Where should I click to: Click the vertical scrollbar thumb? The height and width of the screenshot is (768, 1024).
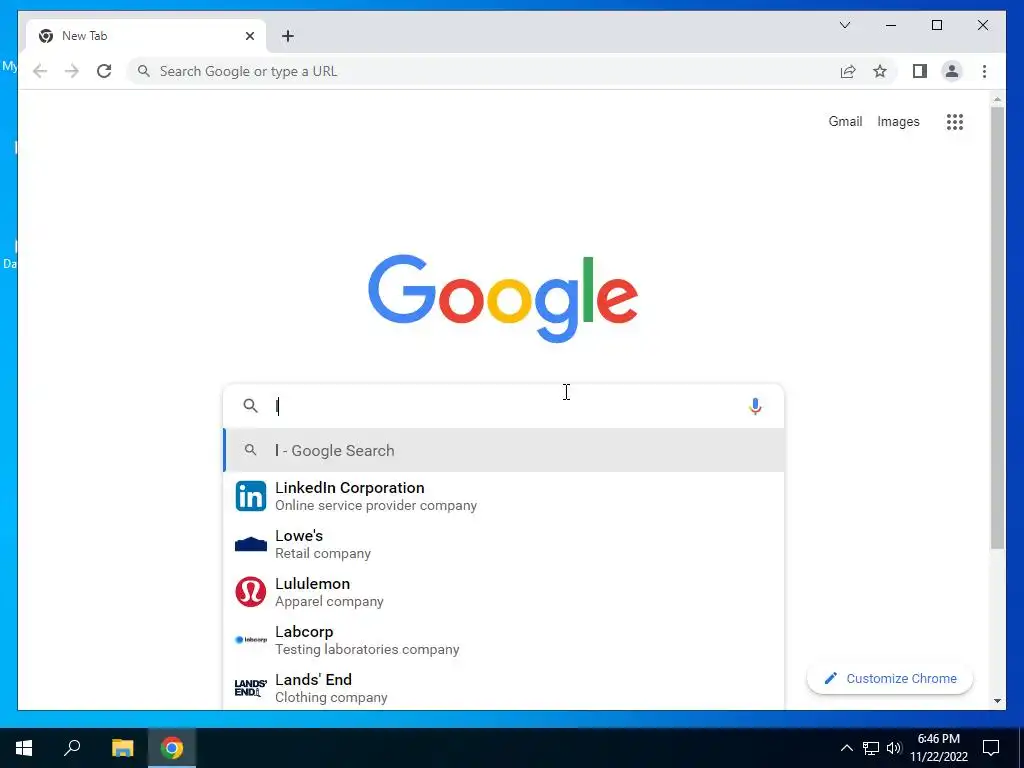(997, 327)
